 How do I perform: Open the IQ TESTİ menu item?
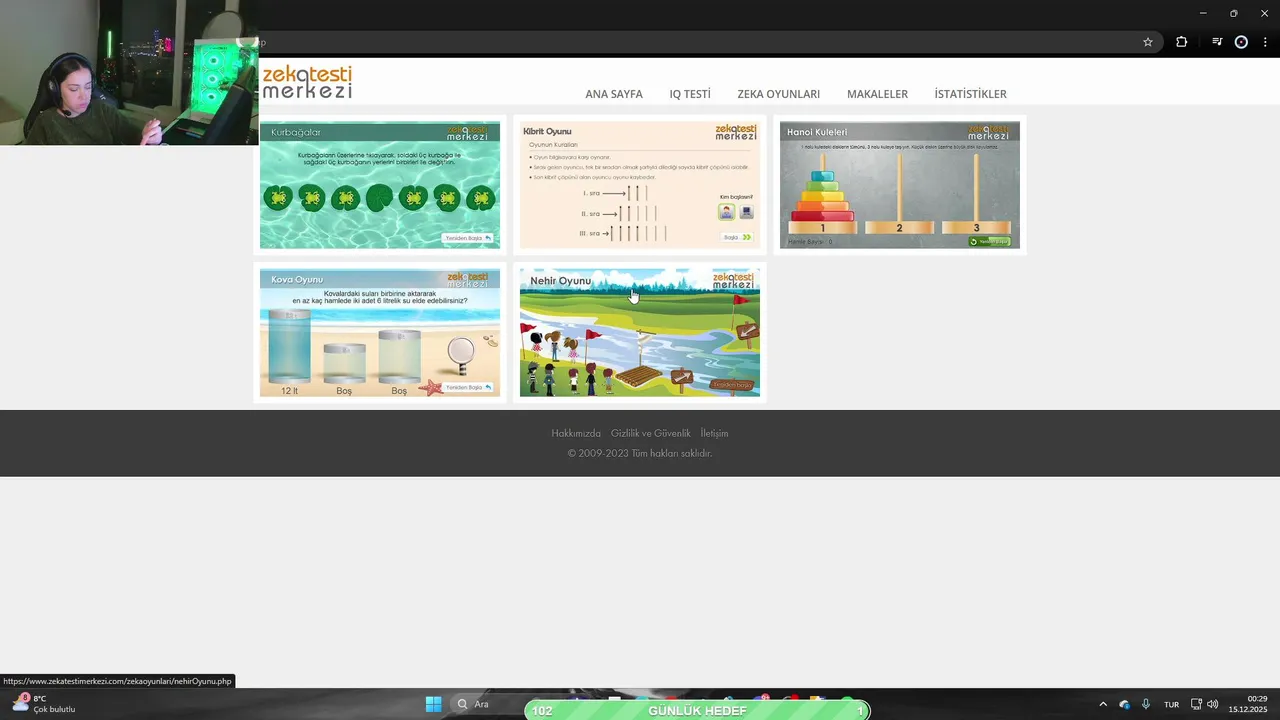(690, 94)
